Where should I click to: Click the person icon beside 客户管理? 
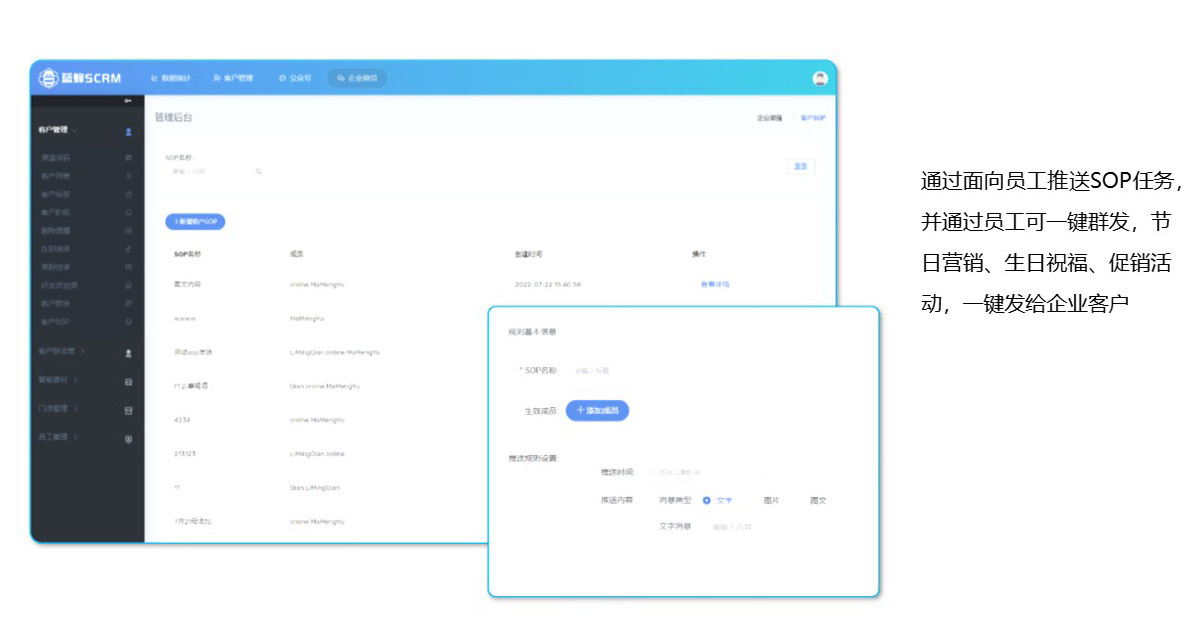(x=128, y=131)
